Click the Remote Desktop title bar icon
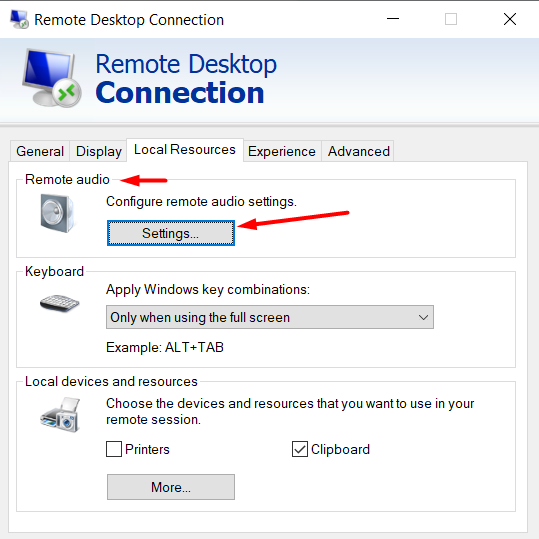Viewport: 539px width, 539px height. (19, 19)
